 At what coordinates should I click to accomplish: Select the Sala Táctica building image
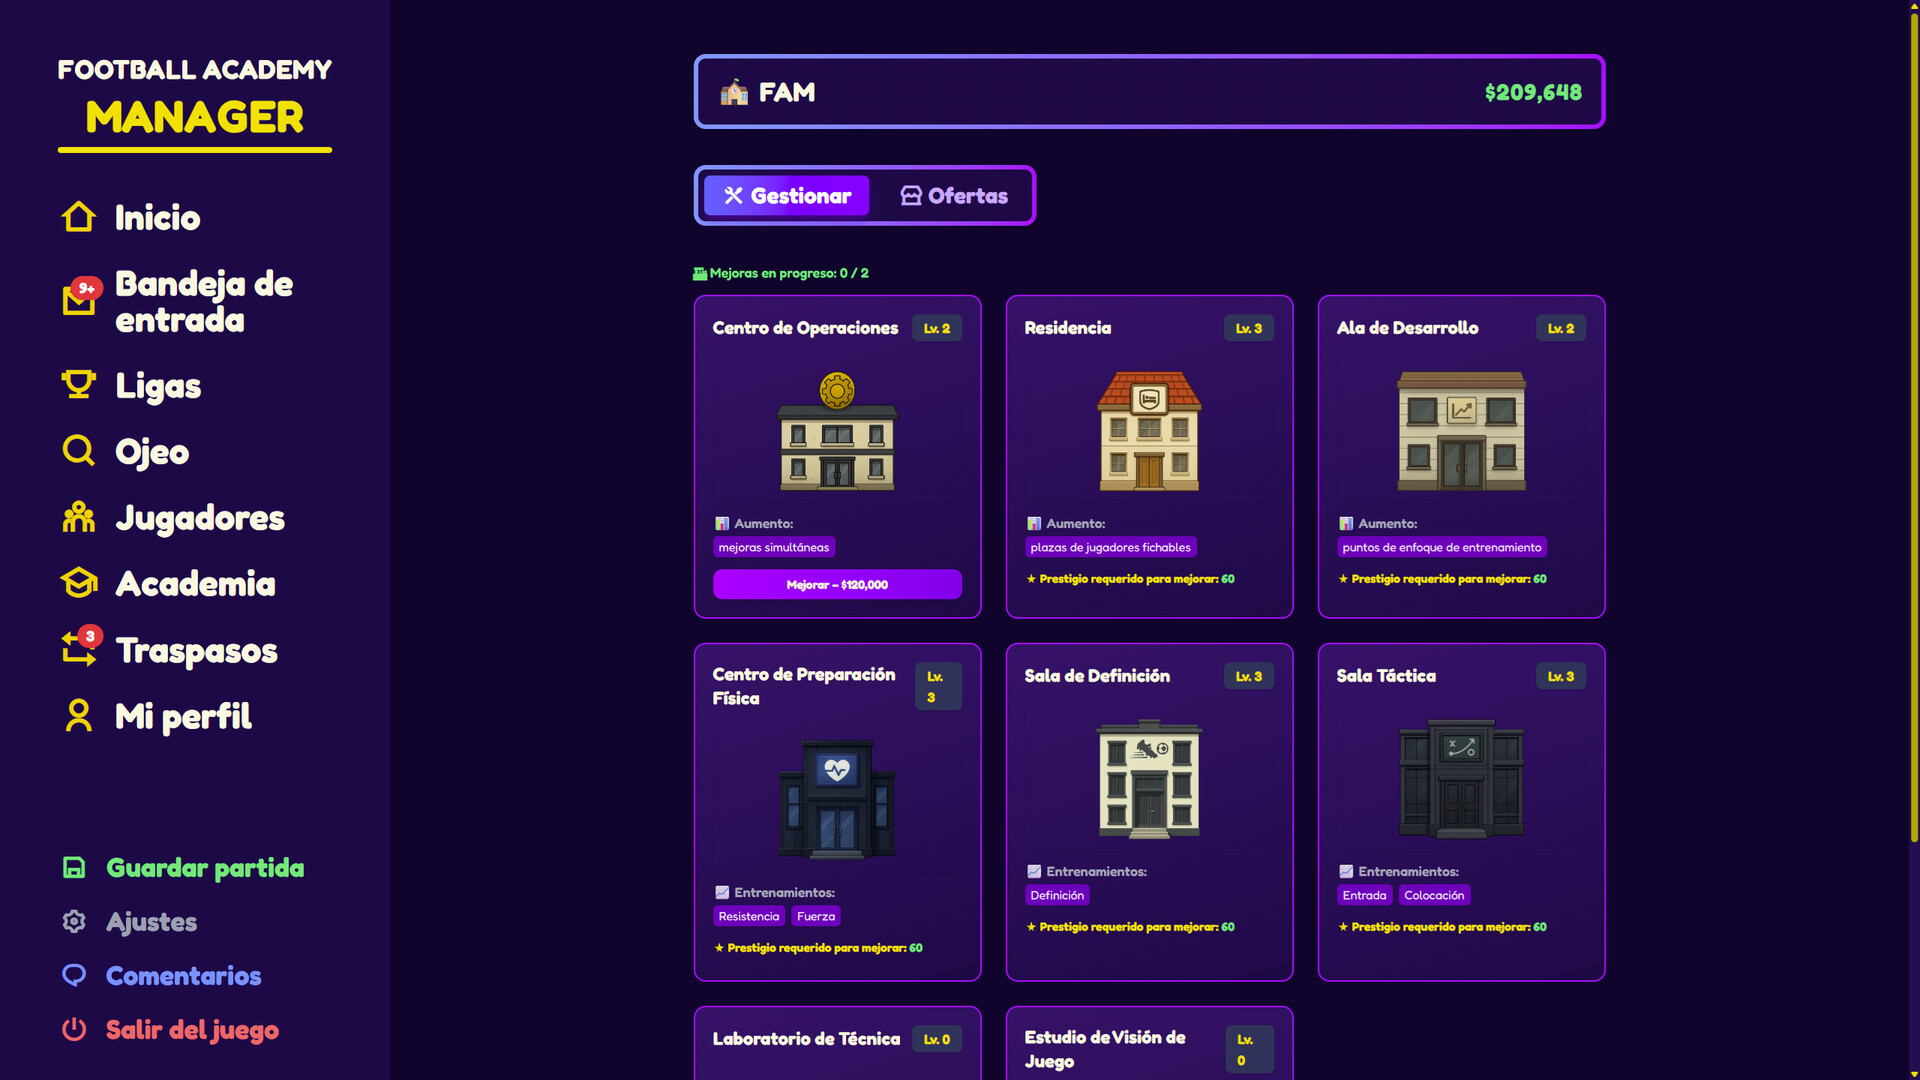click(1461, 779)
